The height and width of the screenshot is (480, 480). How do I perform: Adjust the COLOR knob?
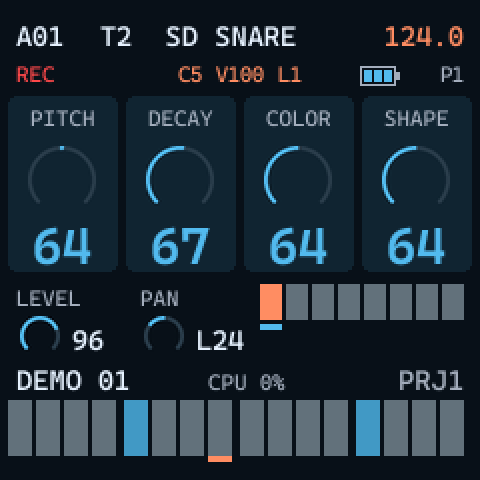pos(298,176)
